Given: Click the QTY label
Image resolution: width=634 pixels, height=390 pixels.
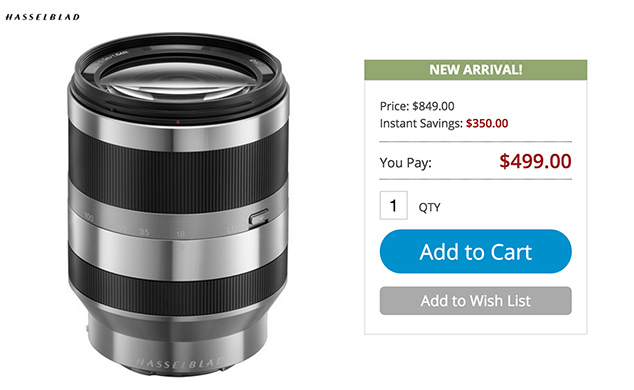Looking at the screenshot, I should click(429, 207).
